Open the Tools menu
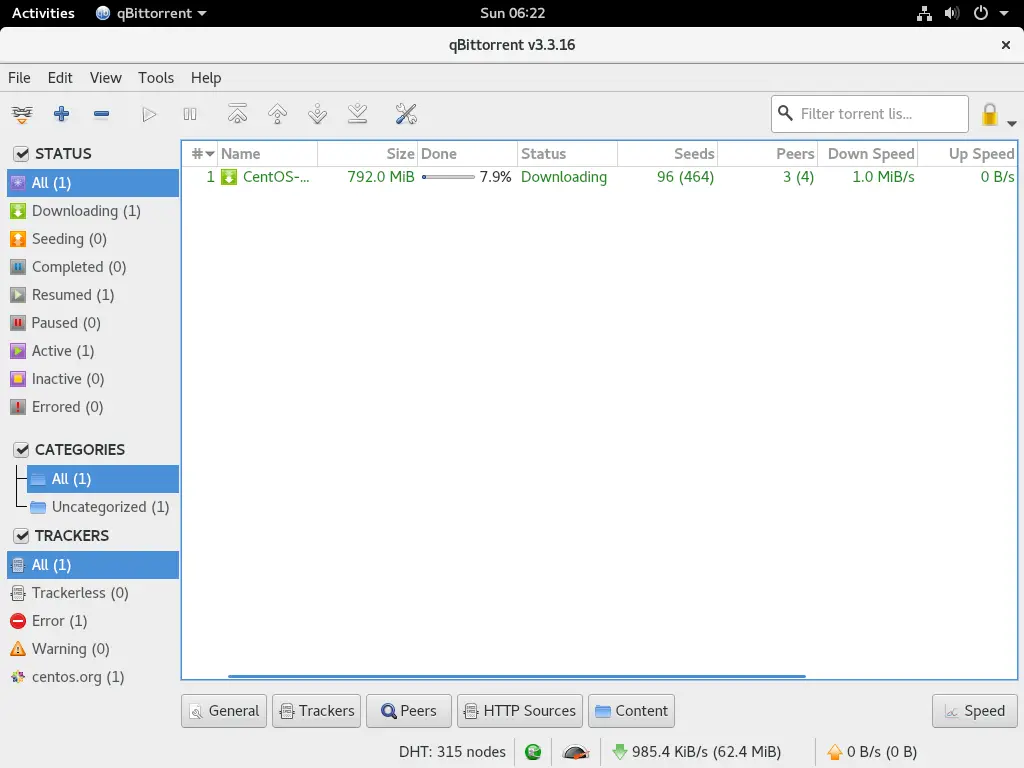Viewport: 1024px width, 768px height. (x=156, y=78)
